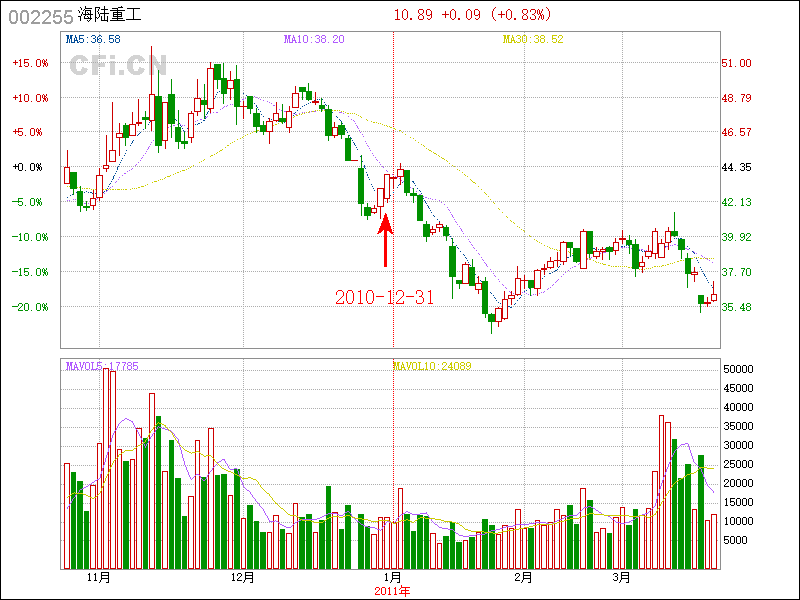The height and width of the screenshot is (600, 800).
Task: Click the stock code 002255
Action: 39,16
